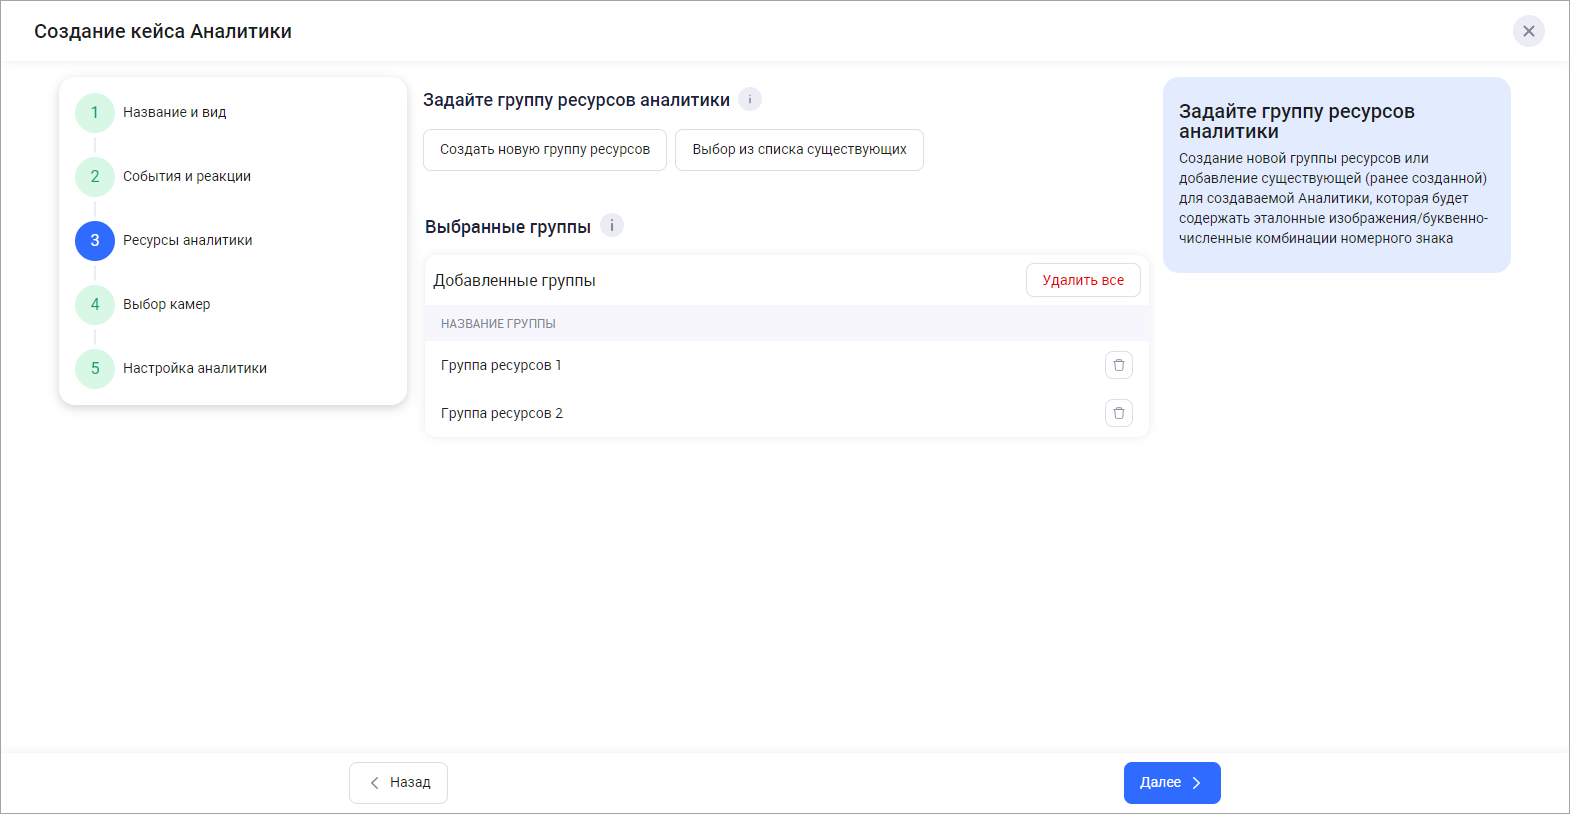Click info icon next to Задайте группу ресурсов аналитики

click(x=750, y=99)
